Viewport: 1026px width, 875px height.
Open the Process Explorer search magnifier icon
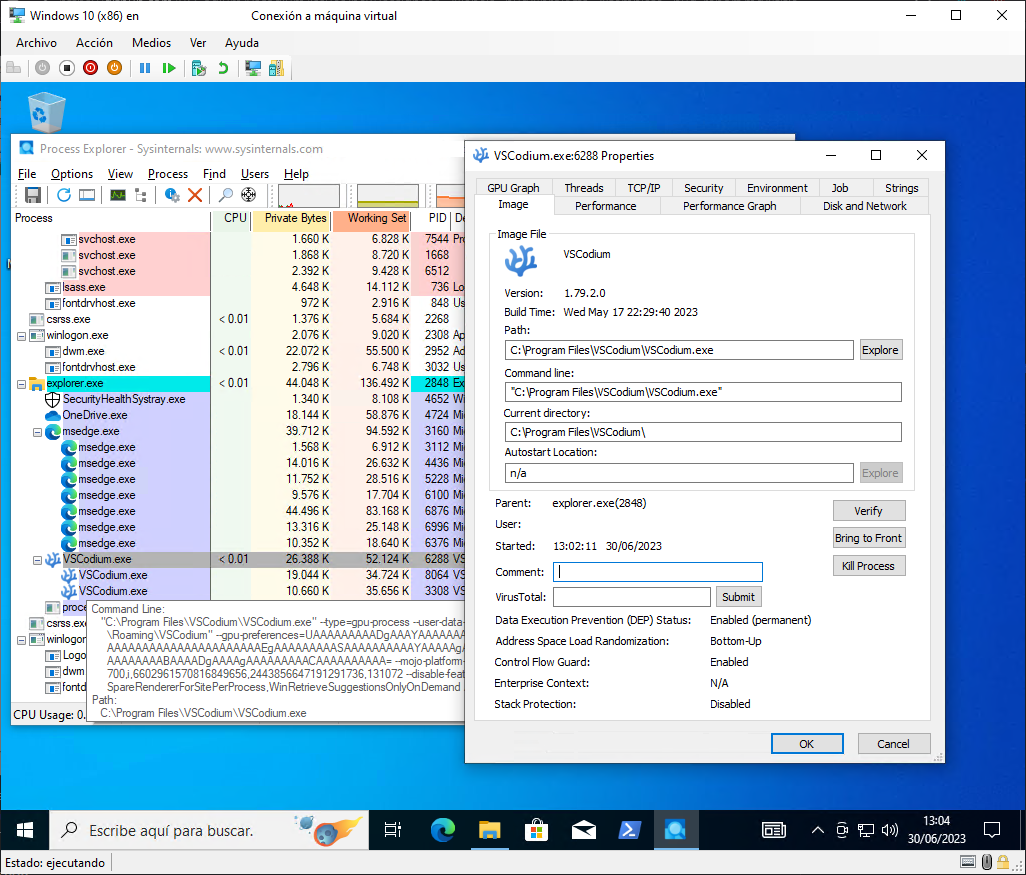tap(226, 196)
